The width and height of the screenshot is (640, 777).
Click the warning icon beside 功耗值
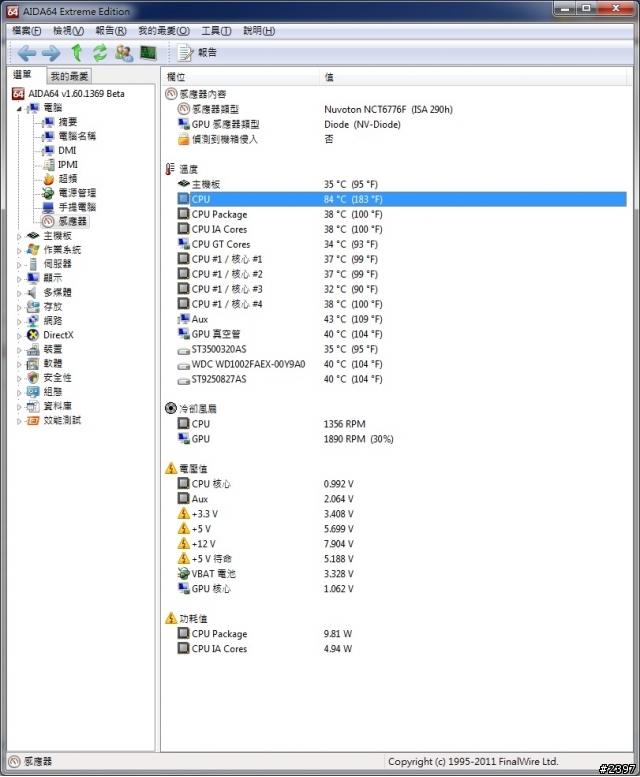(171, 618)
